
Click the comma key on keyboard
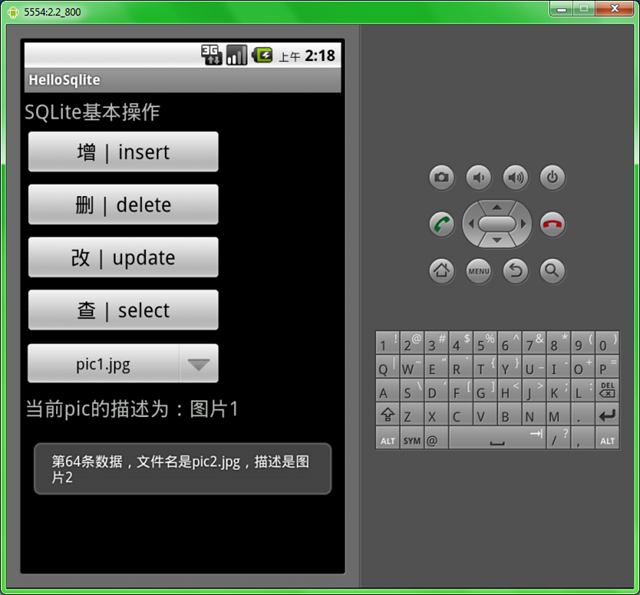(x=583, y=439)
